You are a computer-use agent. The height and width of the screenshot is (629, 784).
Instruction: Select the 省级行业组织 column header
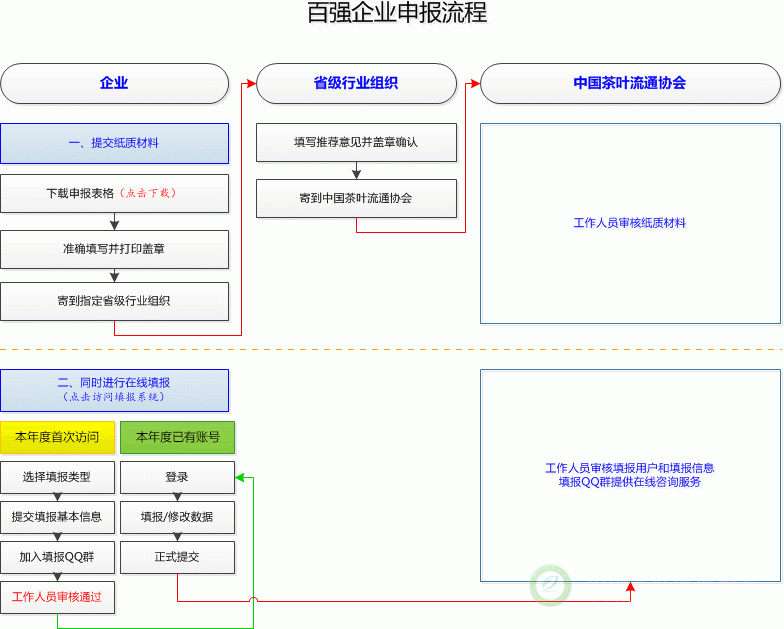[356, 84]
